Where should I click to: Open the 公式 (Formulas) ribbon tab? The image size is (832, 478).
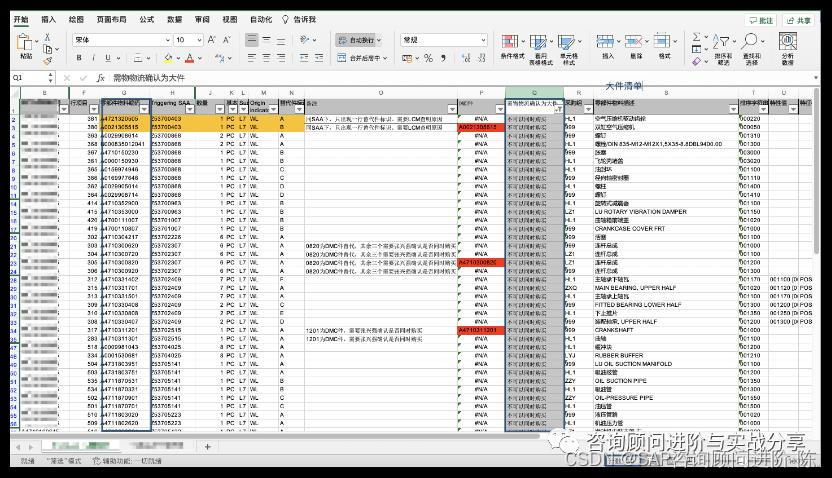point(147,19)
